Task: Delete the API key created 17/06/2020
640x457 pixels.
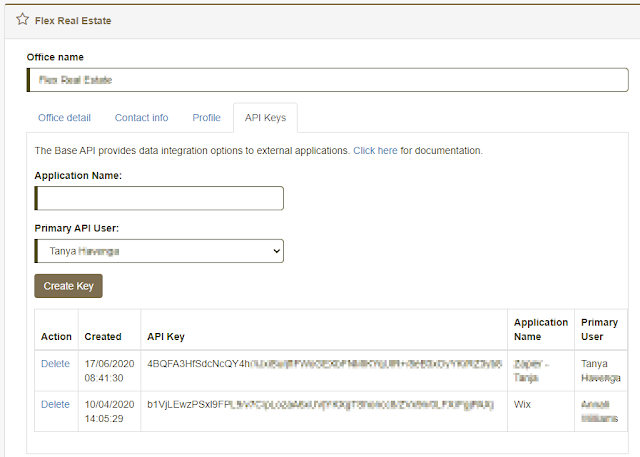Action: (x=55, y=364)
